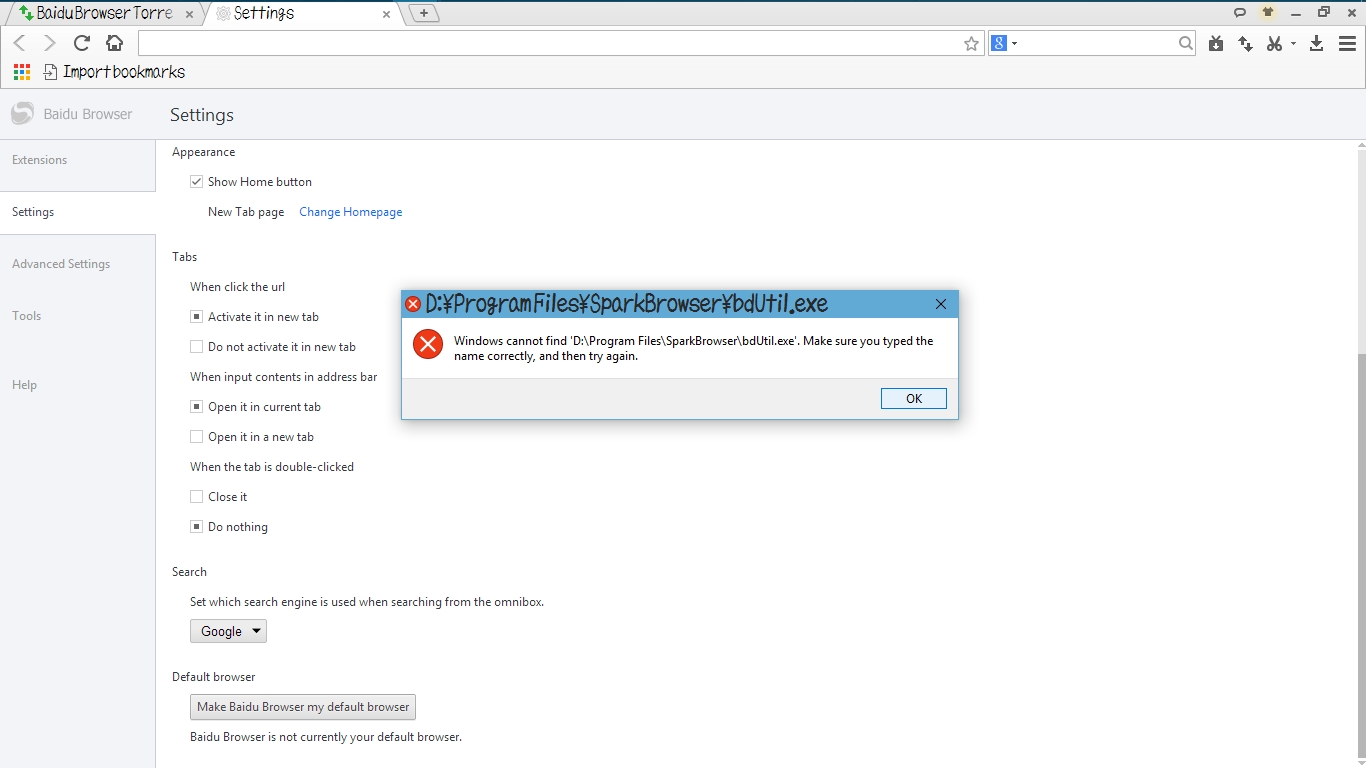Image resolution: width=1366 pixels, height=768 pixels.
Task: Click the scrollbar up arrow
Action: (1360, 146)
